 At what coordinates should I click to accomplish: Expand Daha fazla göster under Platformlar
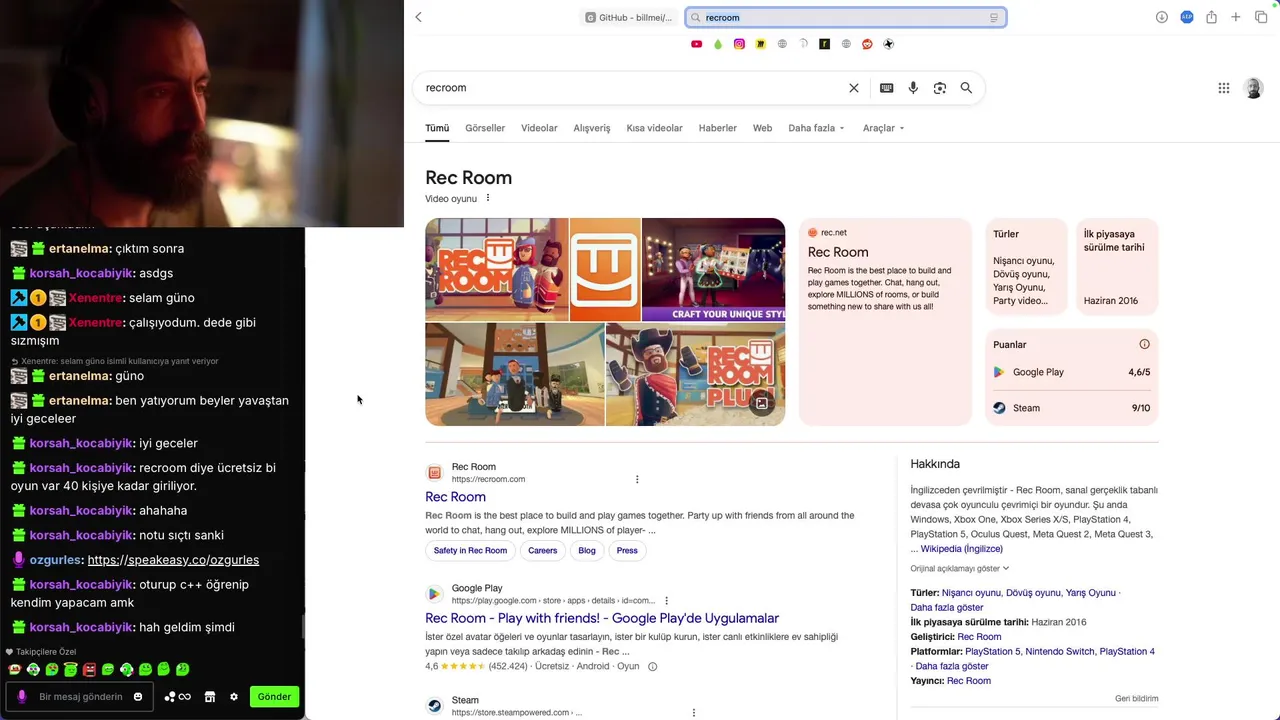point(952,666)
